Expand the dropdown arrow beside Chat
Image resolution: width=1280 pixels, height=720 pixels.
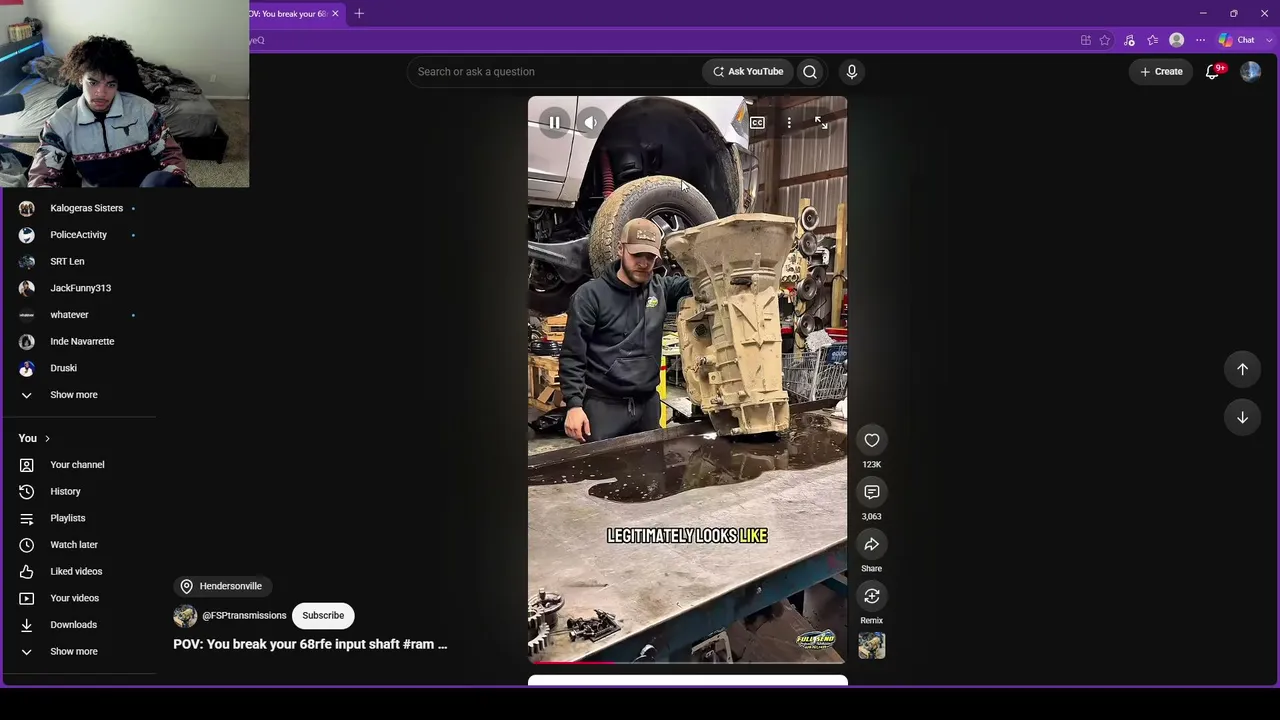point(1267,40)
